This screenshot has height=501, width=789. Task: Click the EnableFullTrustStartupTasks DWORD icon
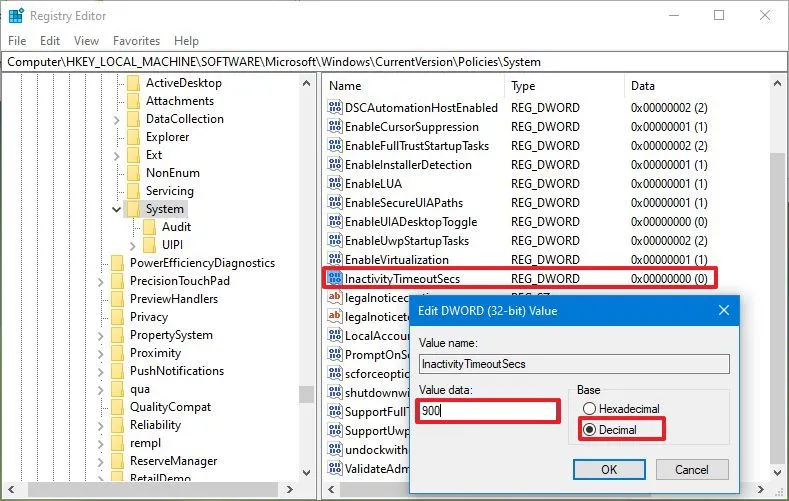coord(335,145)
